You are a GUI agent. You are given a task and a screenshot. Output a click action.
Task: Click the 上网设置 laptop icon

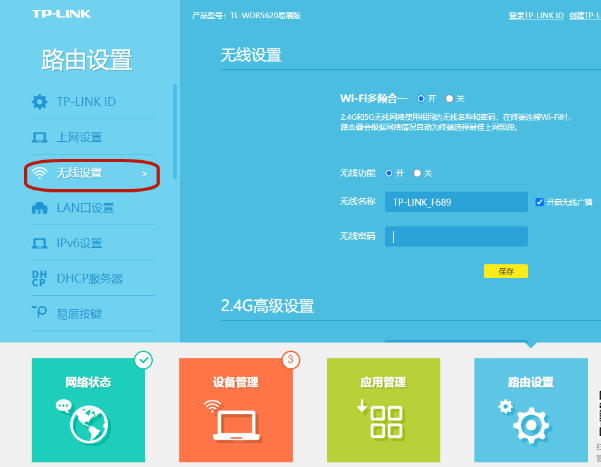39,137
